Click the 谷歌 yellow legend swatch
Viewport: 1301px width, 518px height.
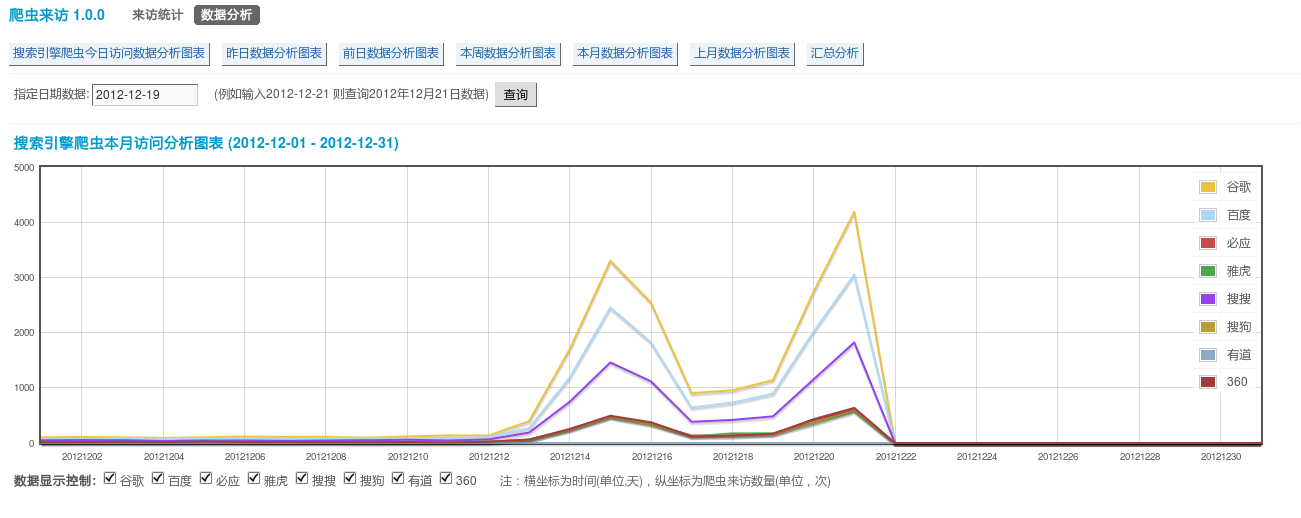tap(1207, 187)
